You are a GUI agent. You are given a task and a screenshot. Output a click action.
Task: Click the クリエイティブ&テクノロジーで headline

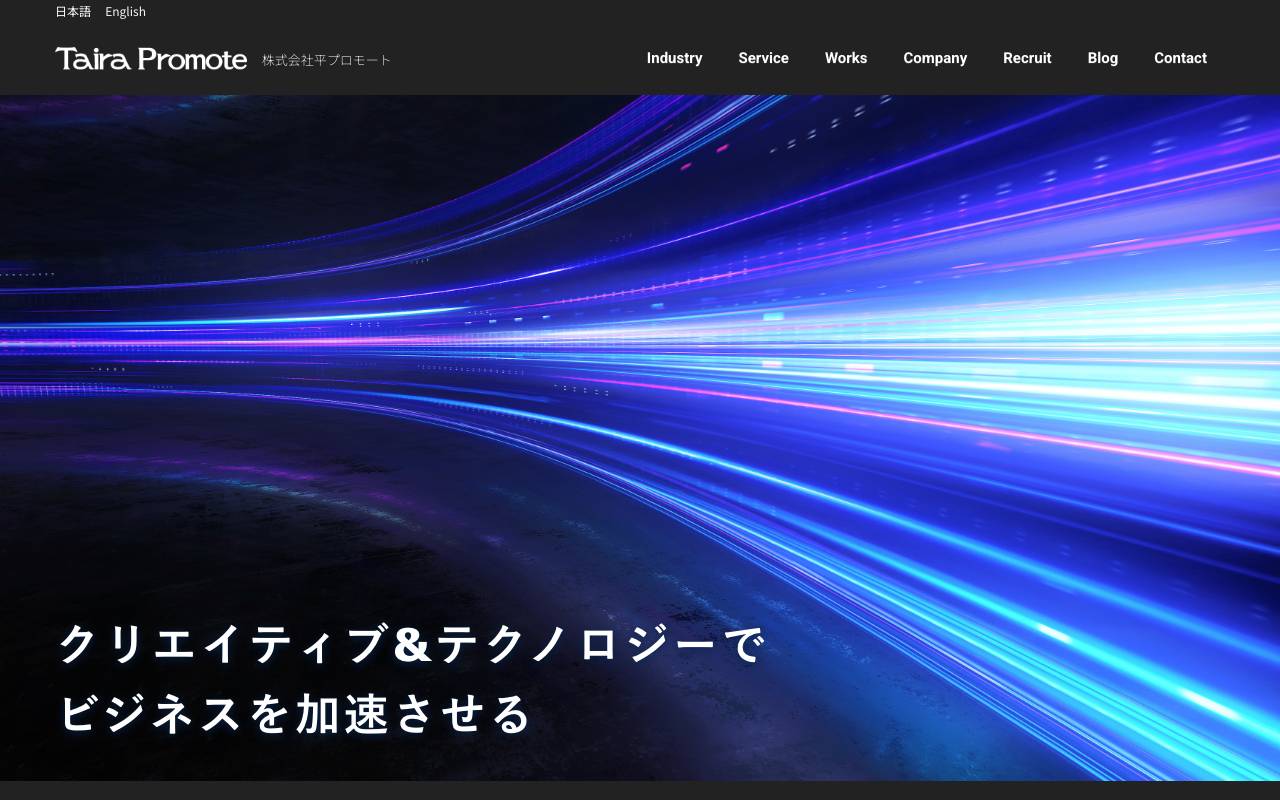[x=412, y=644]
